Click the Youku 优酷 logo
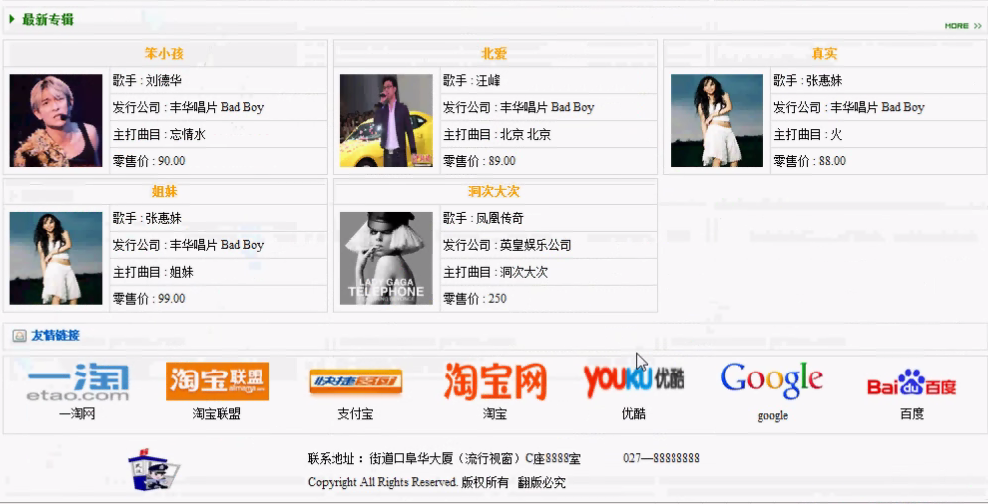 [x=634, y=380]
